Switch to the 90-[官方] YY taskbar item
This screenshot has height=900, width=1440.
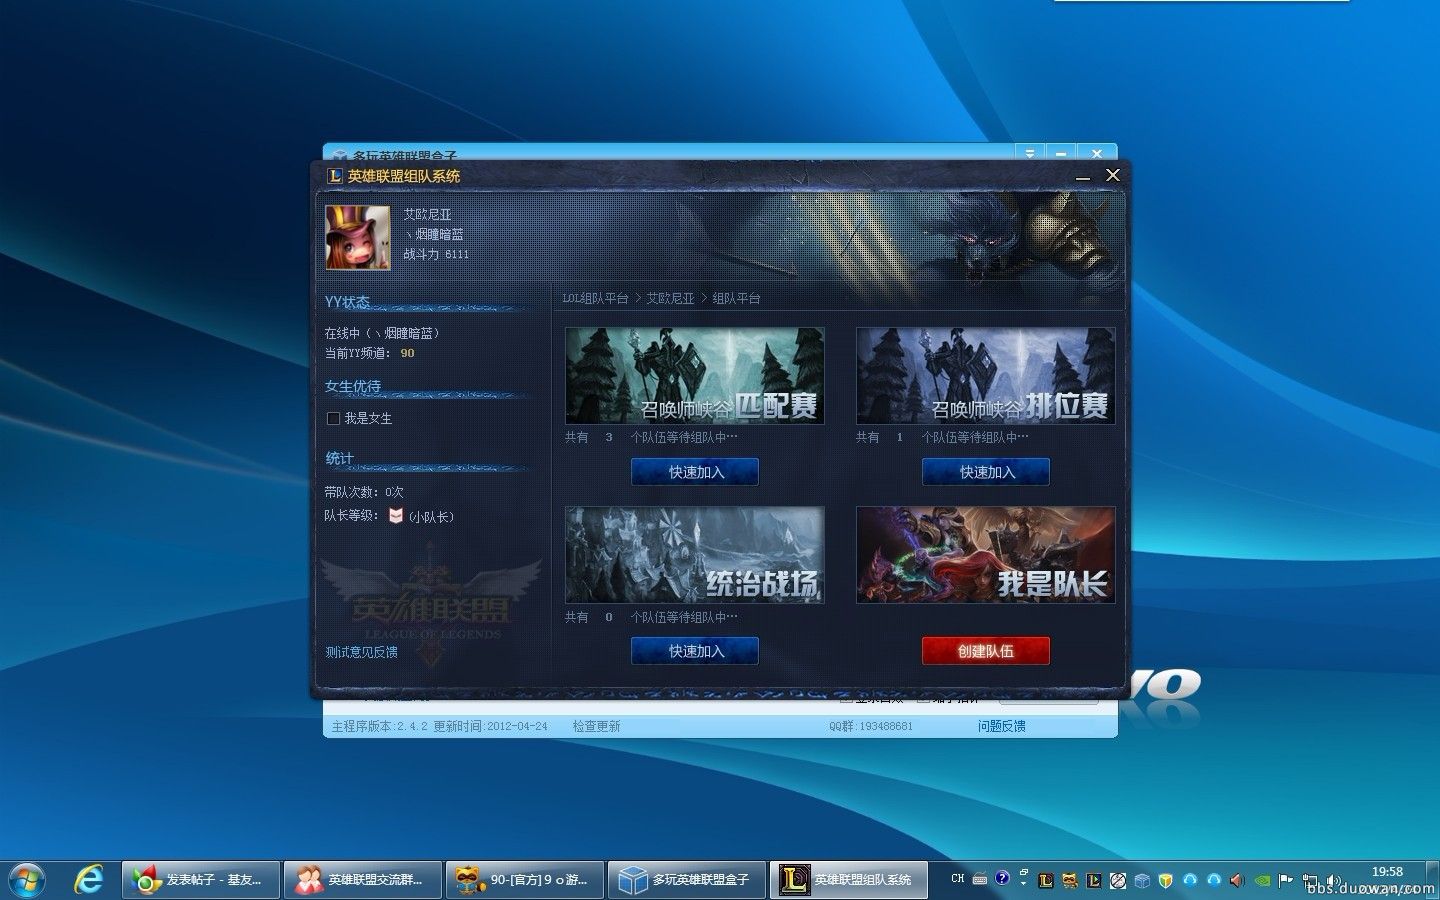[x=524, y=879]
